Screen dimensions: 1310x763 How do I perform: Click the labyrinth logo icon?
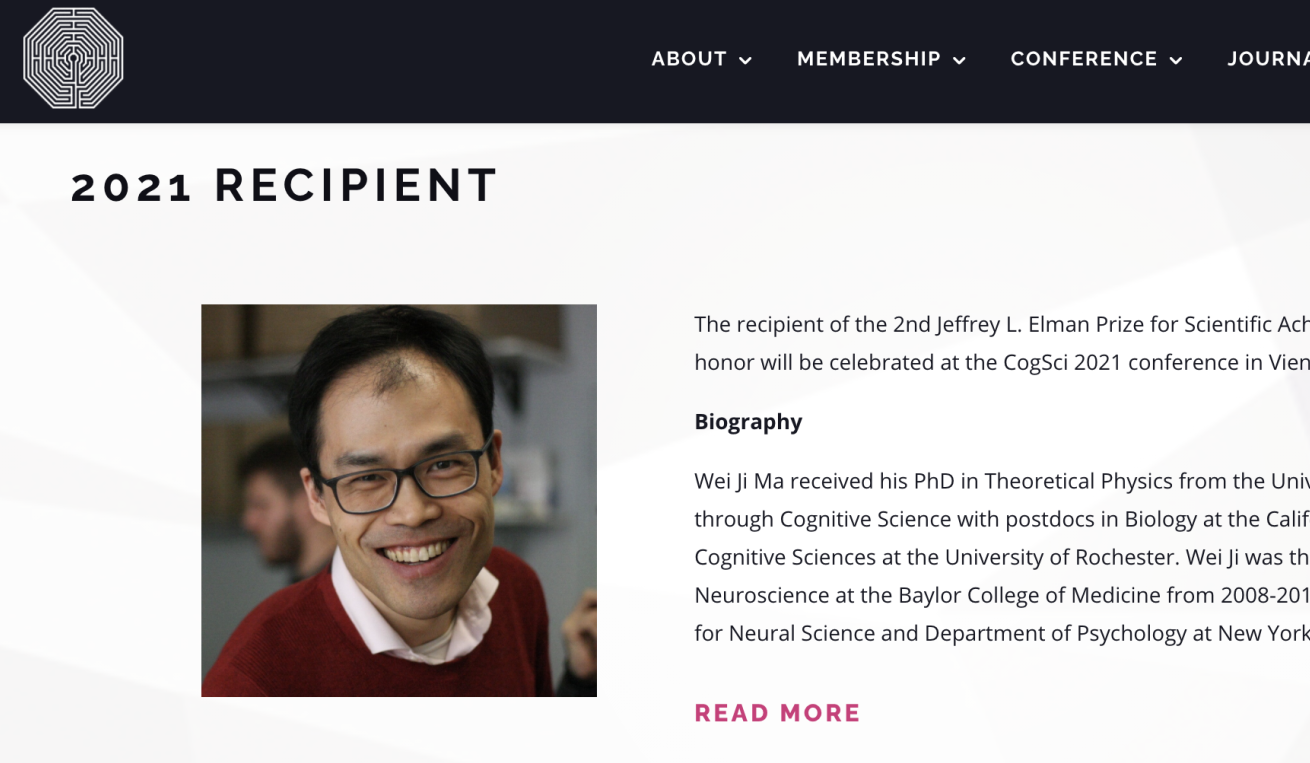[x=73, y=60]
